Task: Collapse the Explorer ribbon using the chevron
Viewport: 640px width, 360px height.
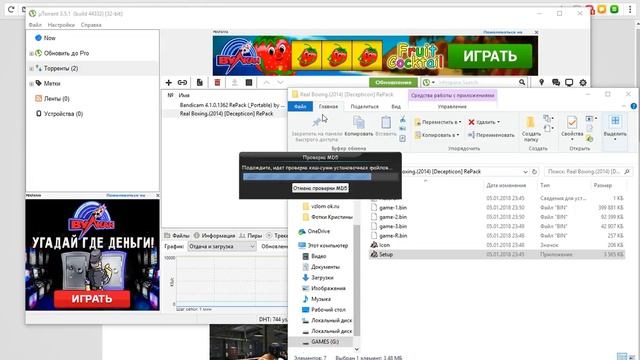Action: pos(624,106)
